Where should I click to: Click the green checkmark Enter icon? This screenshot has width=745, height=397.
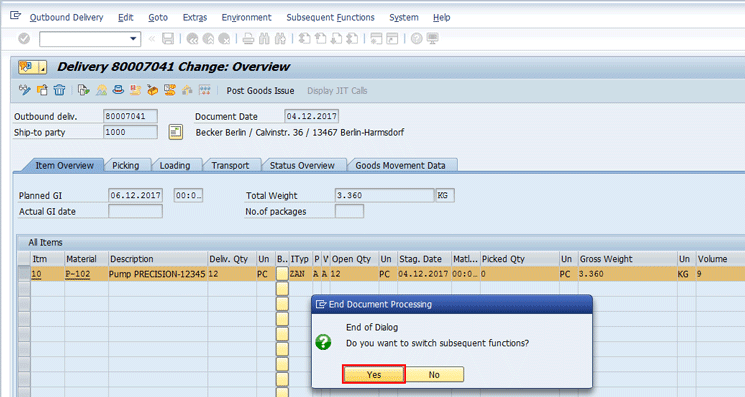tap(24, 38)
